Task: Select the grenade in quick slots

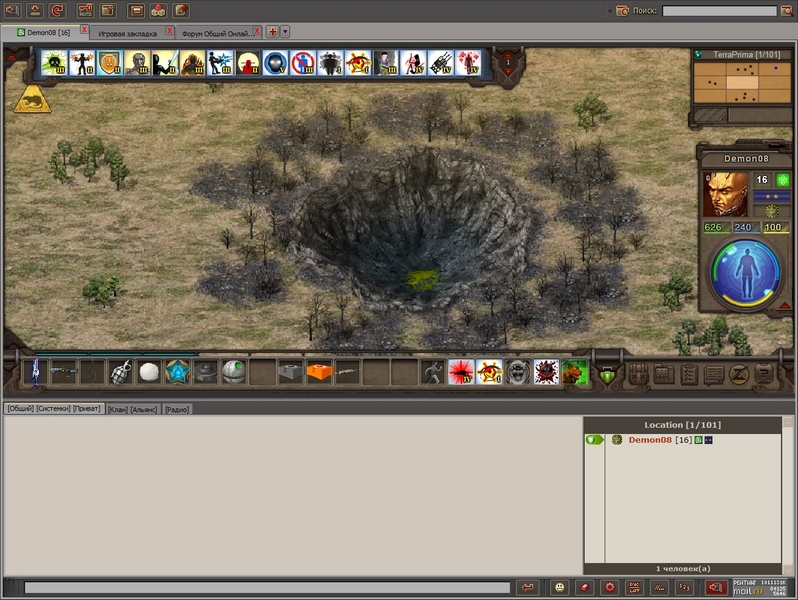Action: tap(121, 373)
